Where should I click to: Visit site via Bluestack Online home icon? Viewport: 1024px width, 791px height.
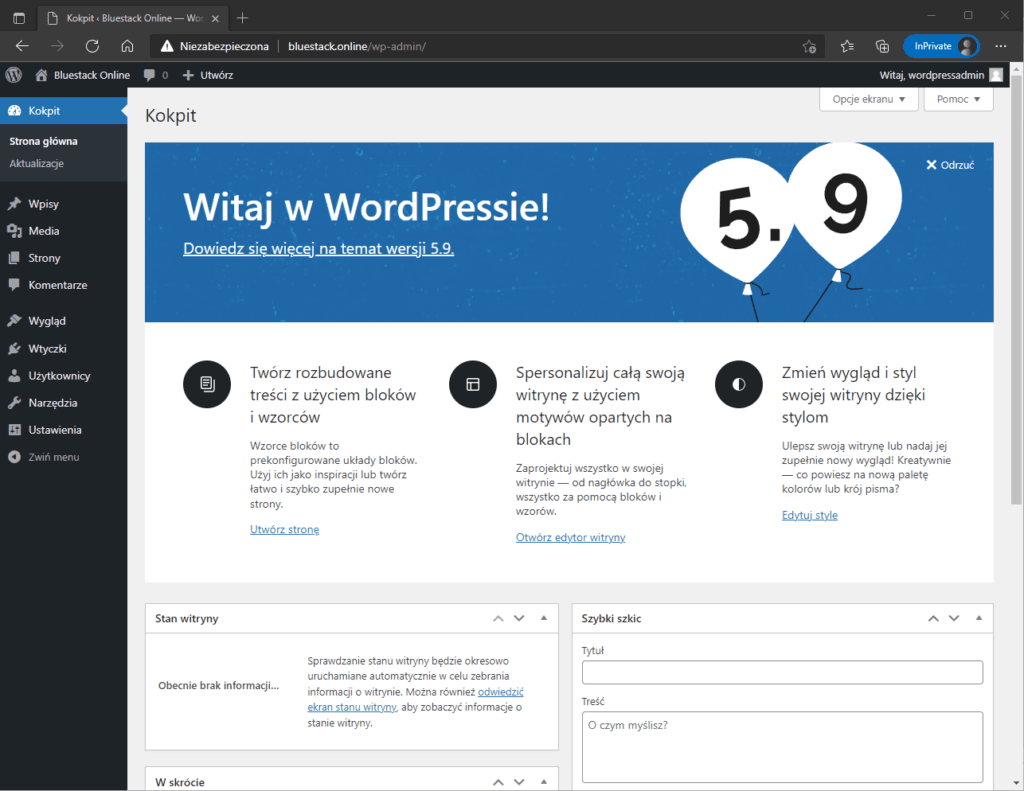pyautogui.click(x=41, y=75)
